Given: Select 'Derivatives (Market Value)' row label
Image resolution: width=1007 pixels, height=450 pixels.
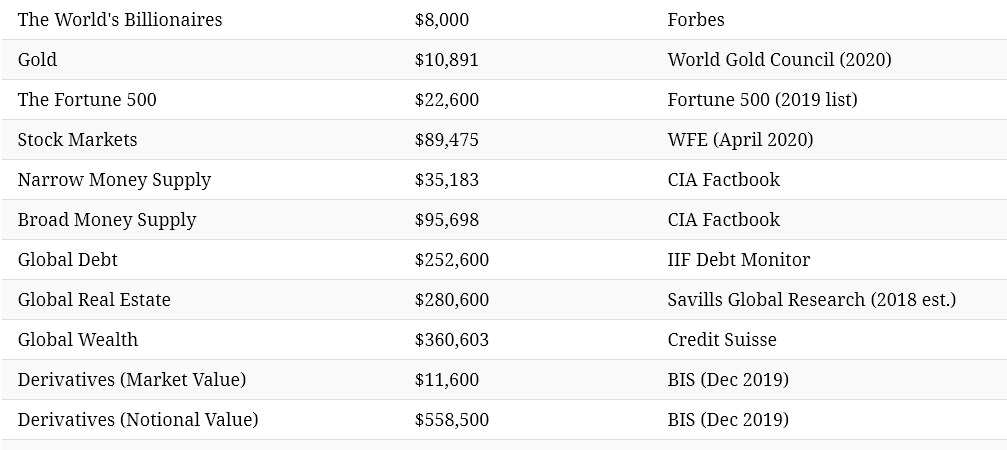Looking at the screenshot, I should coord(132,379).
